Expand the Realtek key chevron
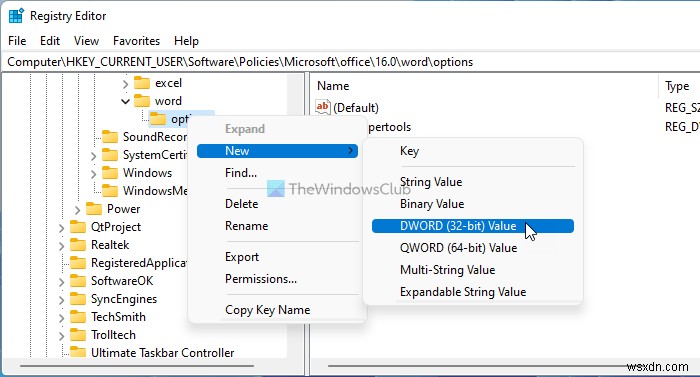This screenshot has height=377, width=700. pos(61,246)
